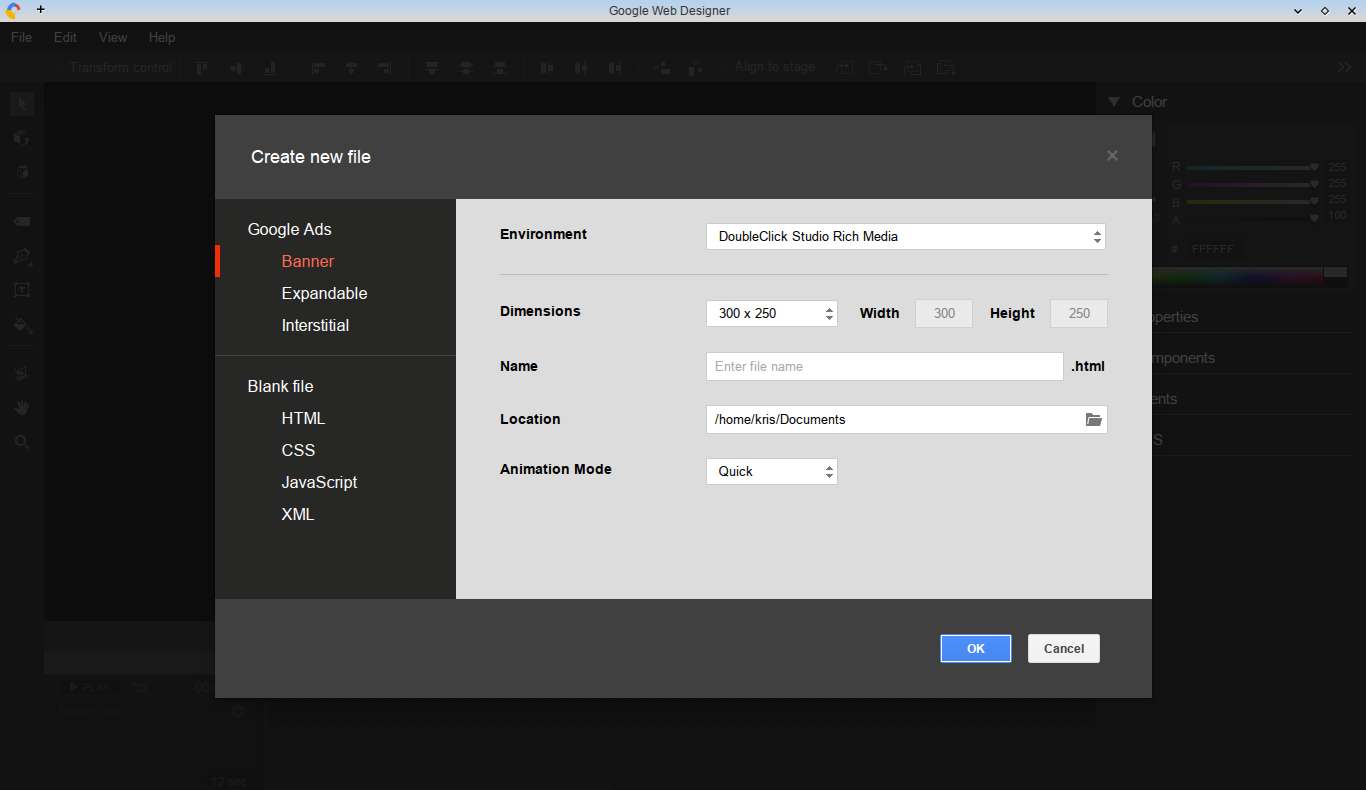Close the Create new file dialog

click(1112, 156)
